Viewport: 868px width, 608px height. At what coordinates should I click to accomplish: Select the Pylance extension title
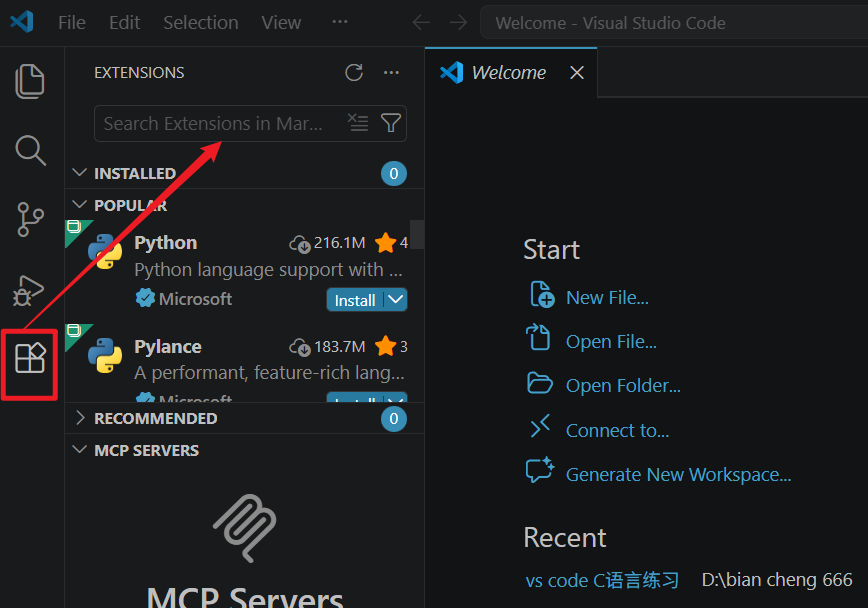[x=168, y=347]
